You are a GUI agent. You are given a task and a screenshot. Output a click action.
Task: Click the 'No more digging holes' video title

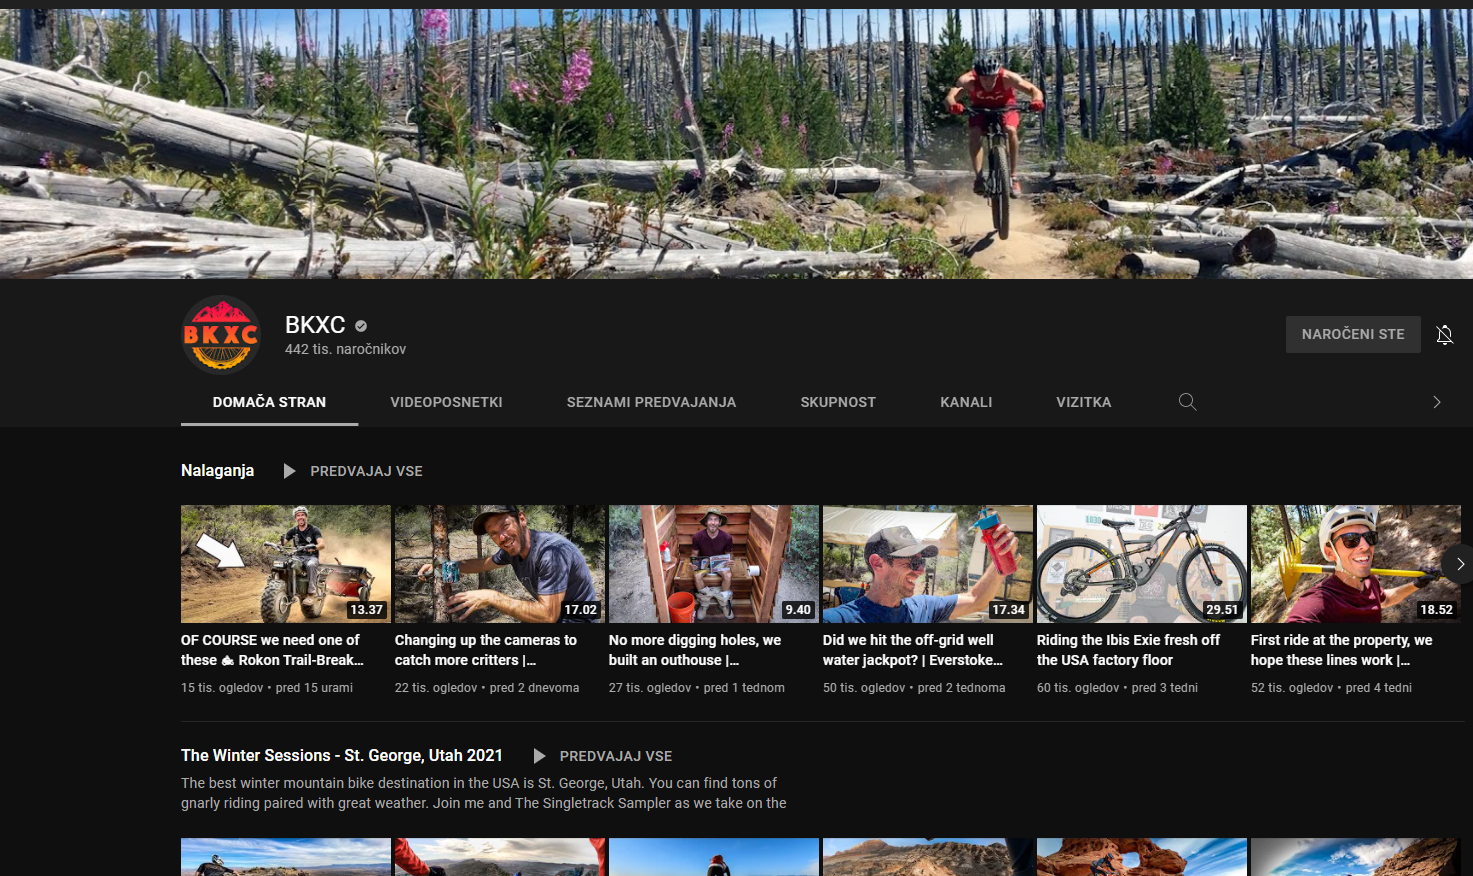coord(695,650)
